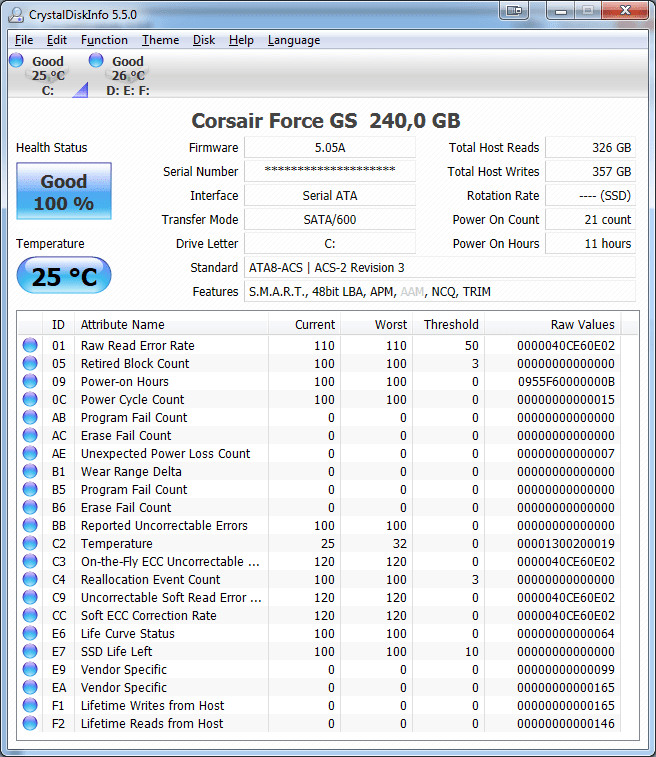Click the status orb for Unexpected Power Loss Count
The width and height of the screenshot is (656, 757).
30,453
